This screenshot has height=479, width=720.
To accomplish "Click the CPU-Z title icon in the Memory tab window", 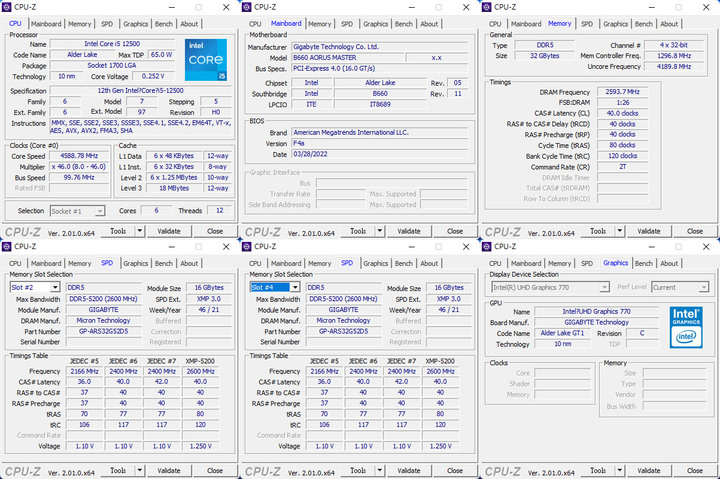I will [x=487, y=7].
